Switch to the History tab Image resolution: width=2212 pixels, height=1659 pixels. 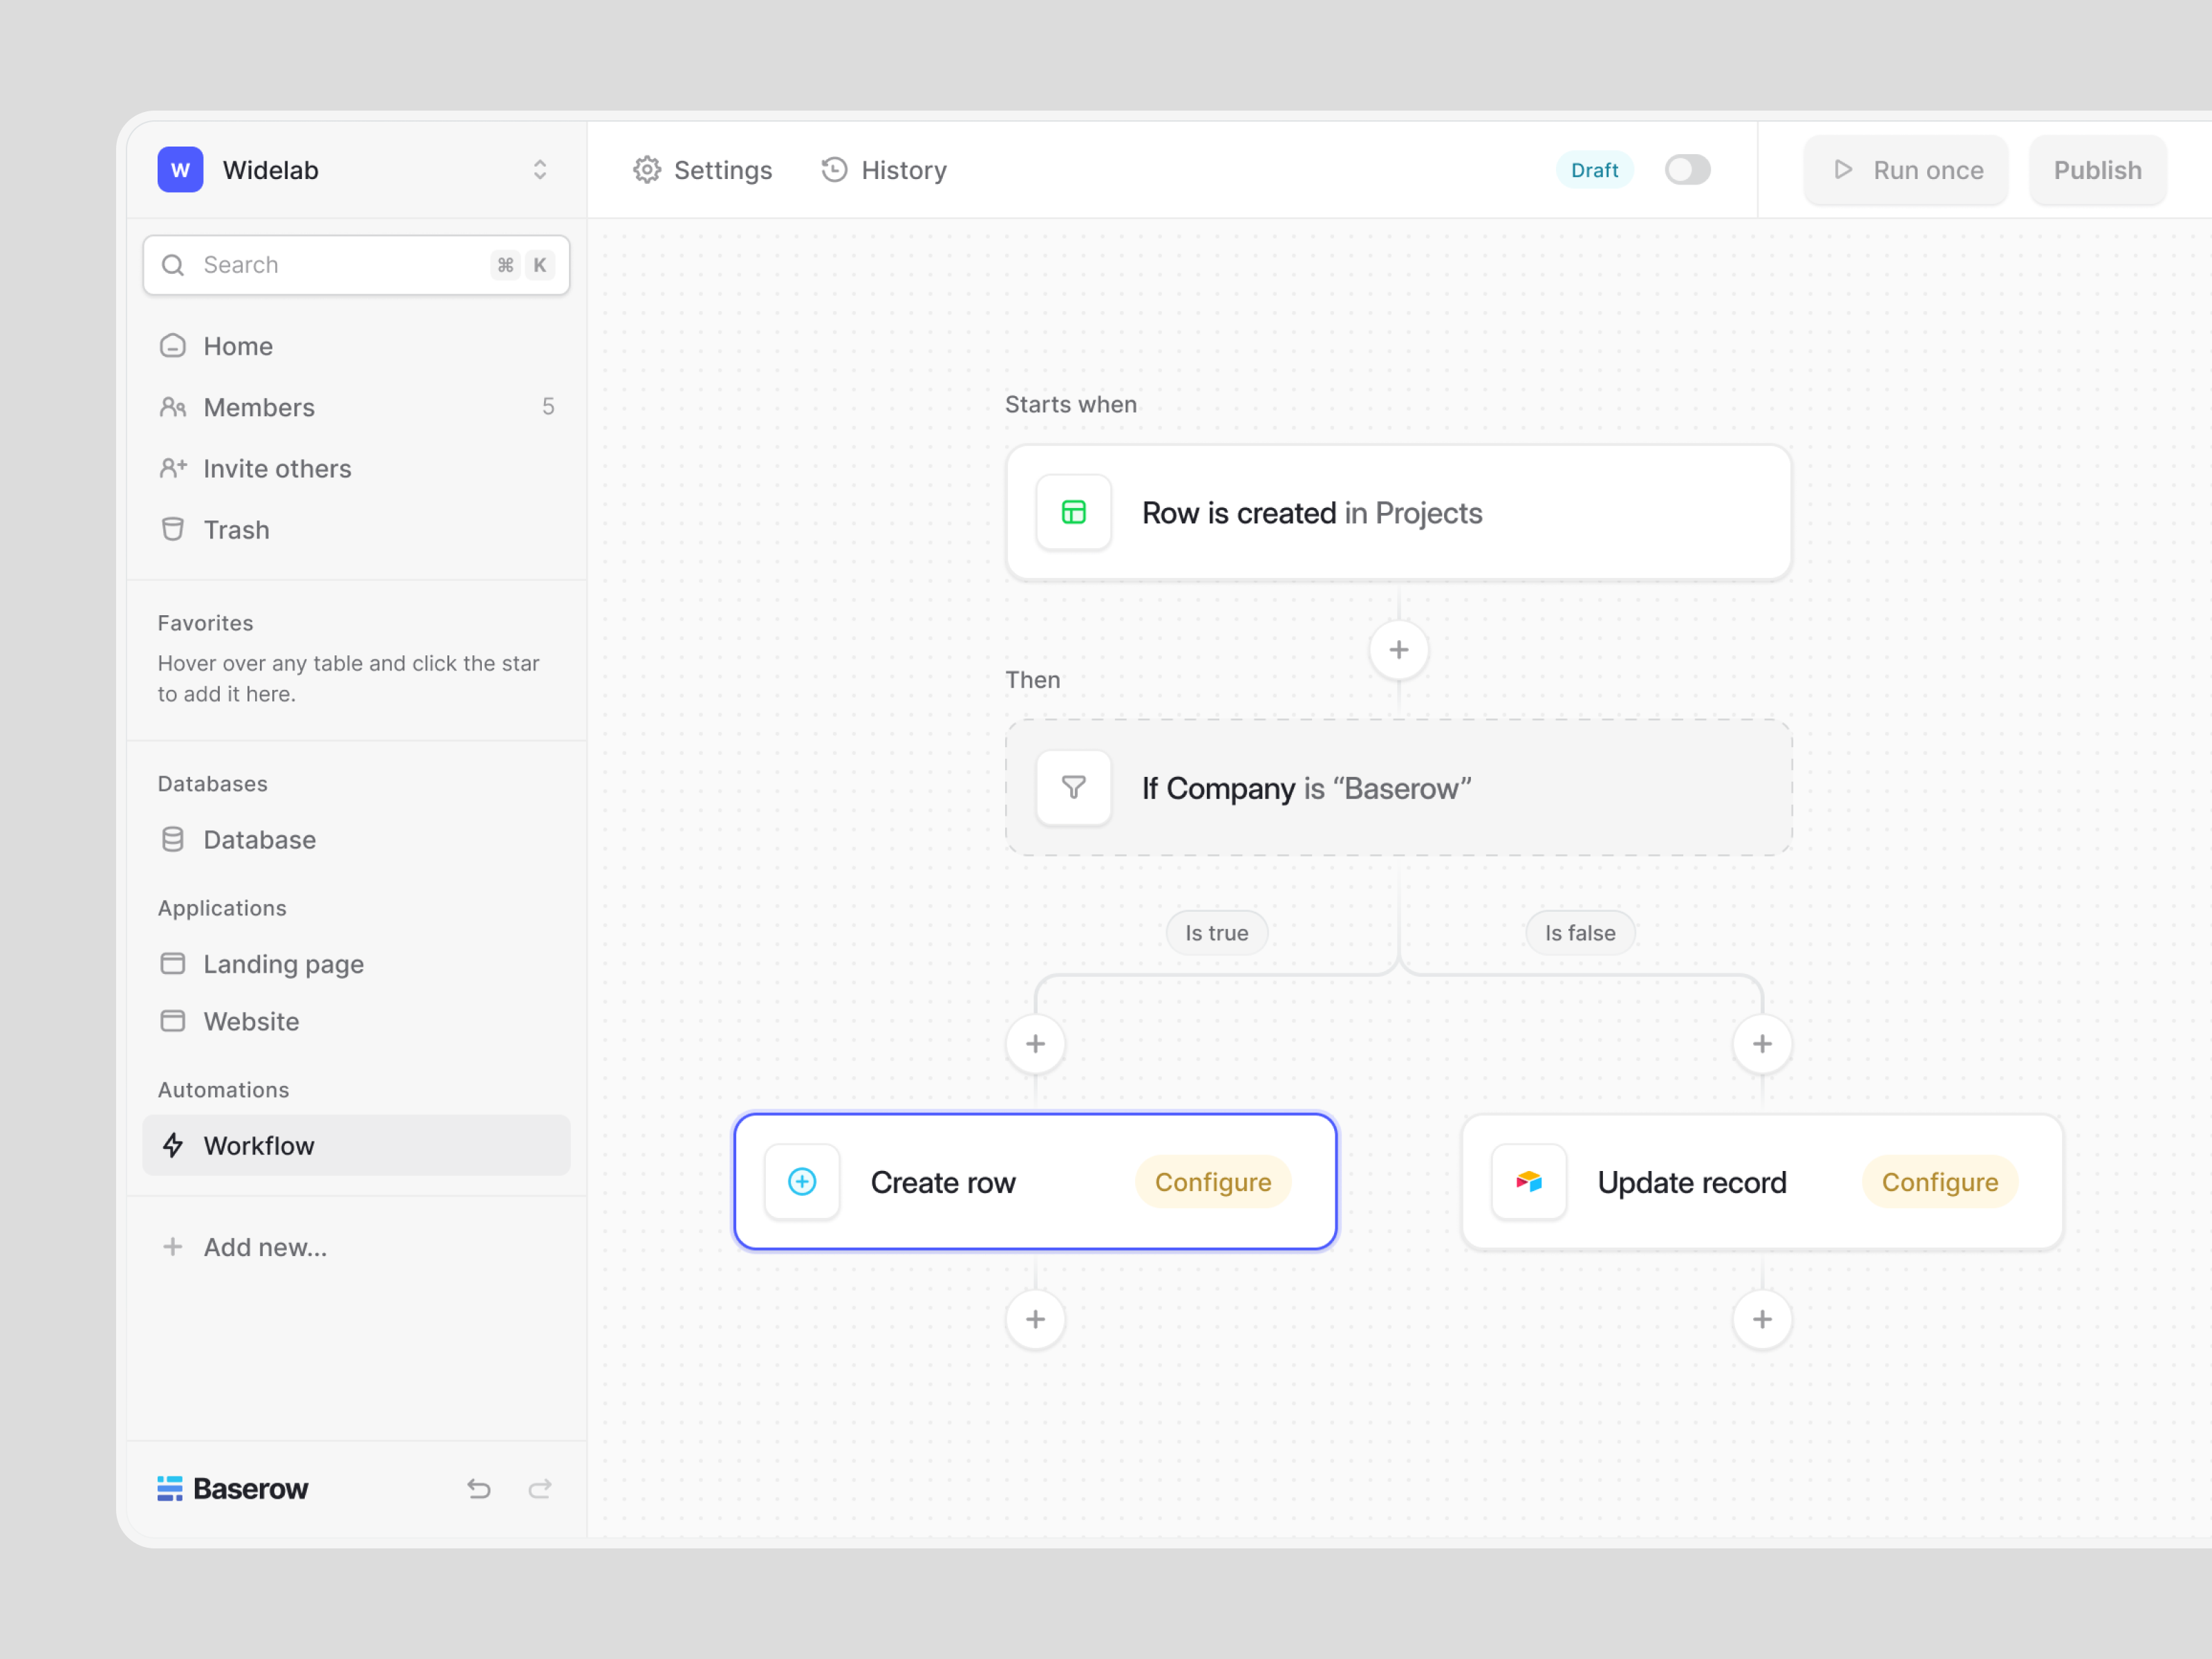[x=884, y=170]
